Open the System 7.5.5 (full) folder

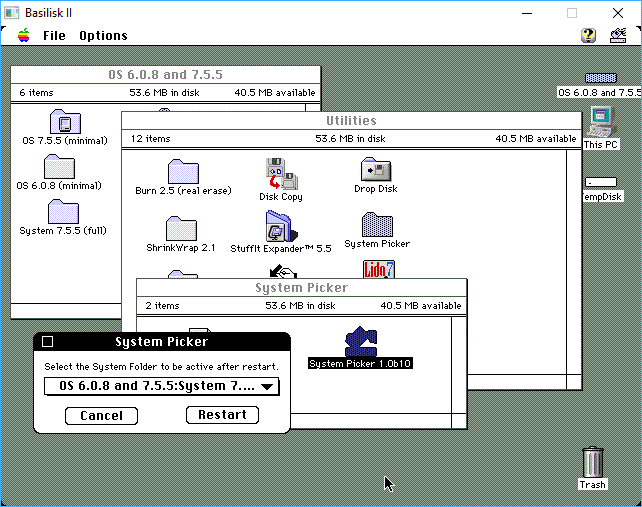click(x=63, y=212)
